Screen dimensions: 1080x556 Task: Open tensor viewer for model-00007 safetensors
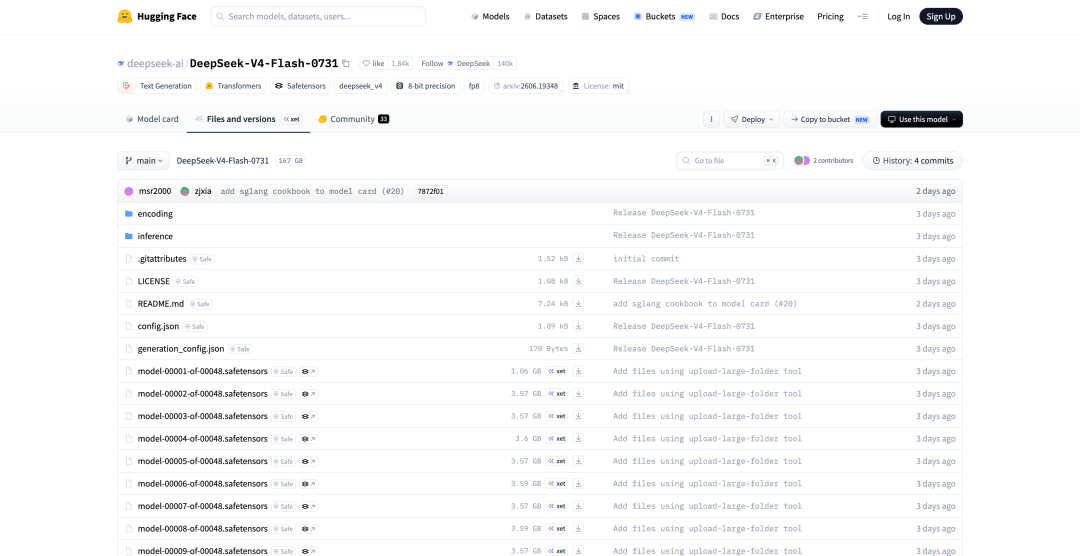click(309, 506)
